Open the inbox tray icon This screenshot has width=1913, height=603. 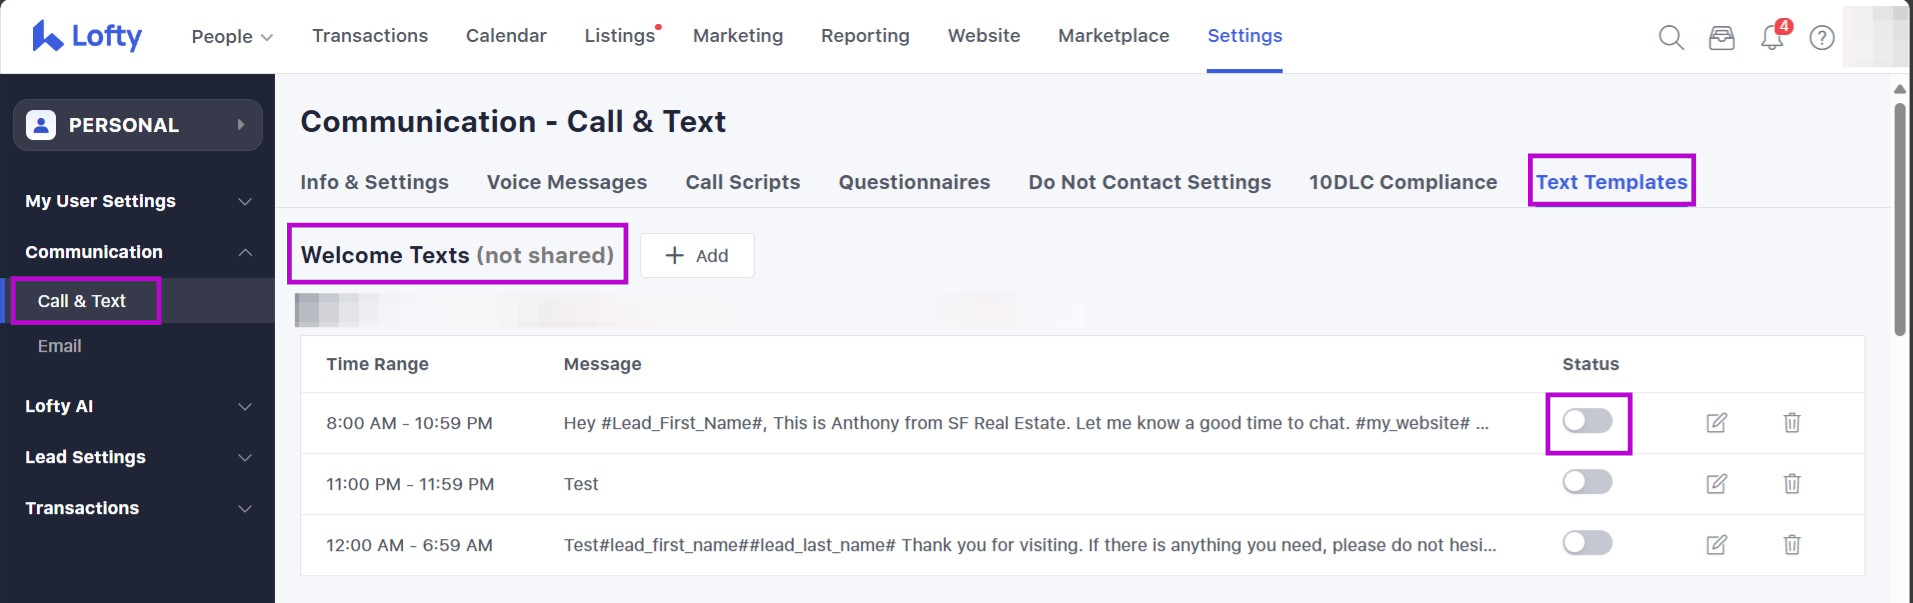coord(1721,38)
